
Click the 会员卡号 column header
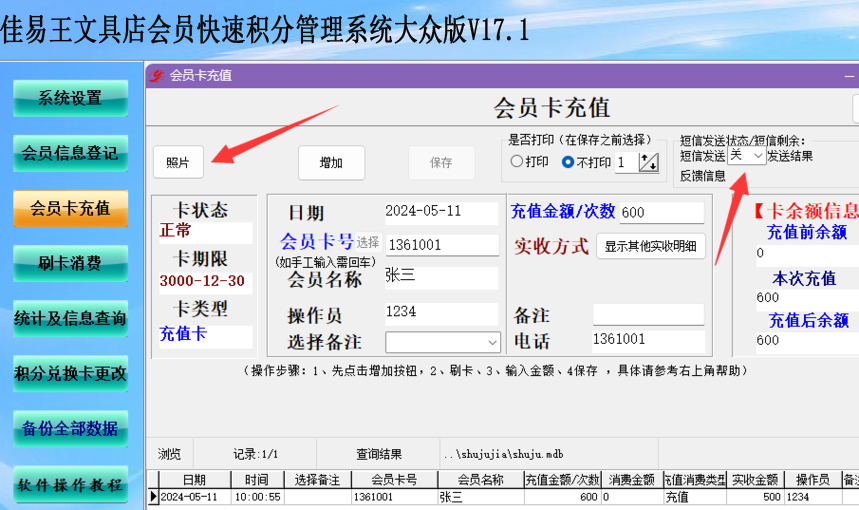pyautogui.click(x=394, y=480)
